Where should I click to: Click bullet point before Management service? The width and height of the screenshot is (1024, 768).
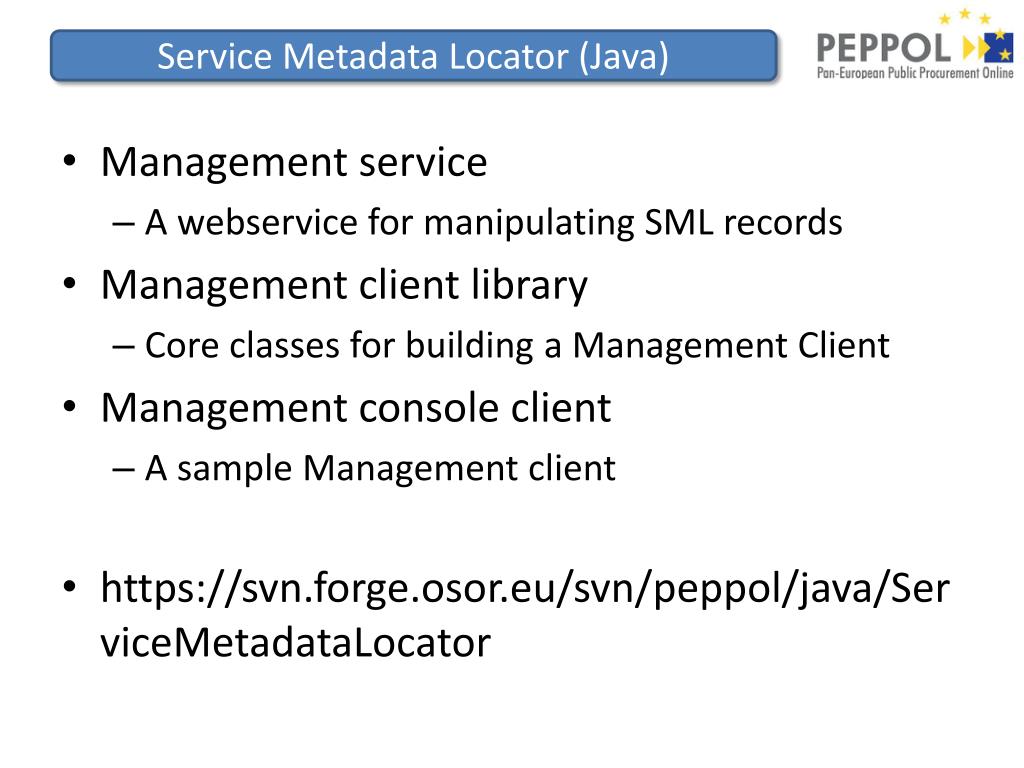coord(70,161)
